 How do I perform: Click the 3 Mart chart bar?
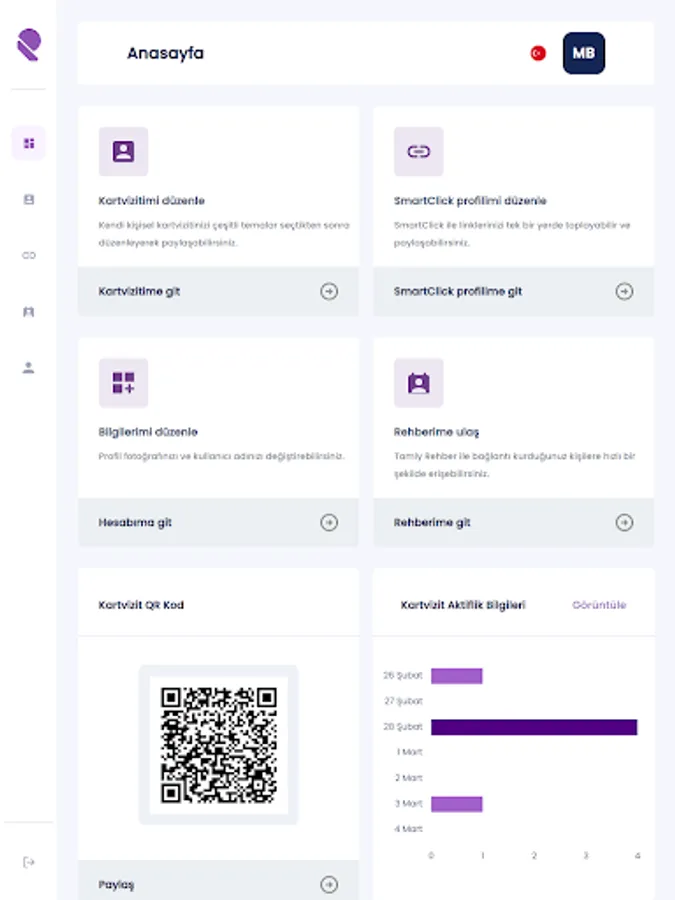(456, 804)
